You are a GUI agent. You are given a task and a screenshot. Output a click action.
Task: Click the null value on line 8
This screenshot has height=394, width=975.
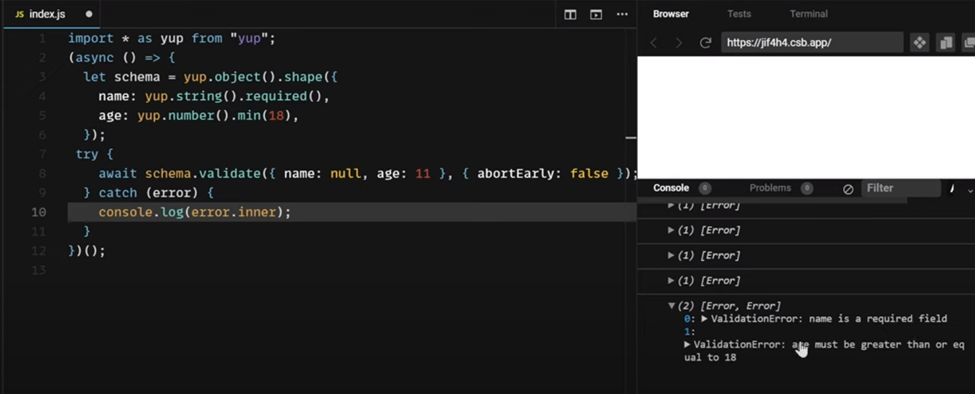point(345,173)
